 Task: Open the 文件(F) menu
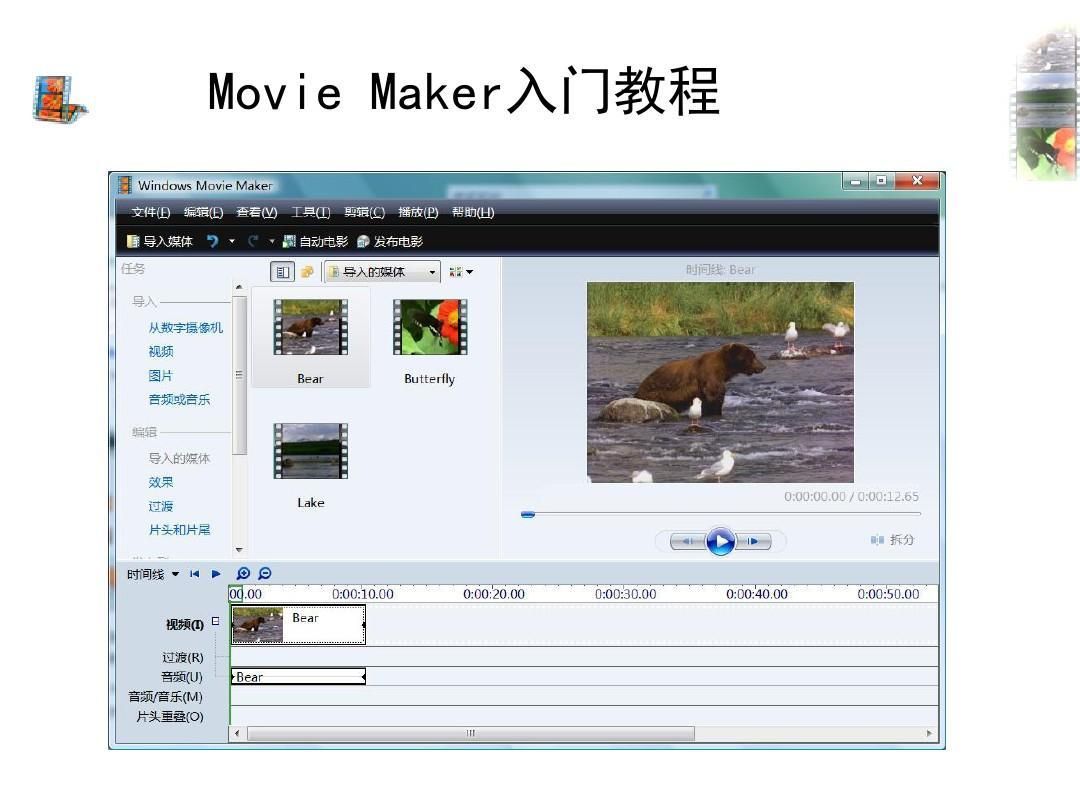[151, 212]
